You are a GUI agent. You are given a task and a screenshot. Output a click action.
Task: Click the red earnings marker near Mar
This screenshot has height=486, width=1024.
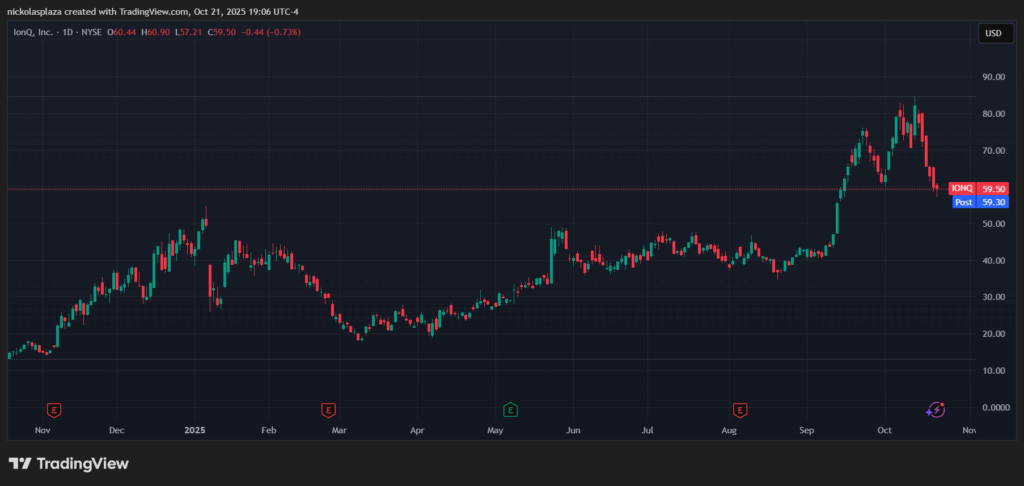pos(327,409)
